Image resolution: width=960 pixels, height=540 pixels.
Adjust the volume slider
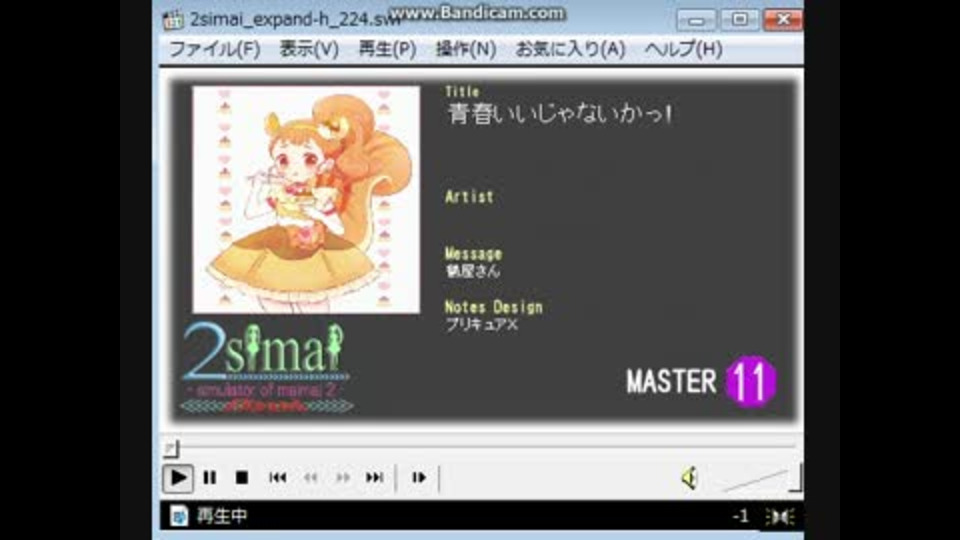click(x=762, y=478)
